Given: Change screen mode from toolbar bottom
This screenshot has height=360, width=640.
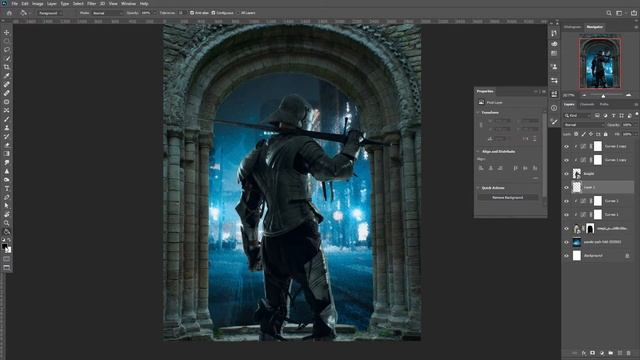Looking at the screenshot, I should pyautogui.click(x=7, y=267).
